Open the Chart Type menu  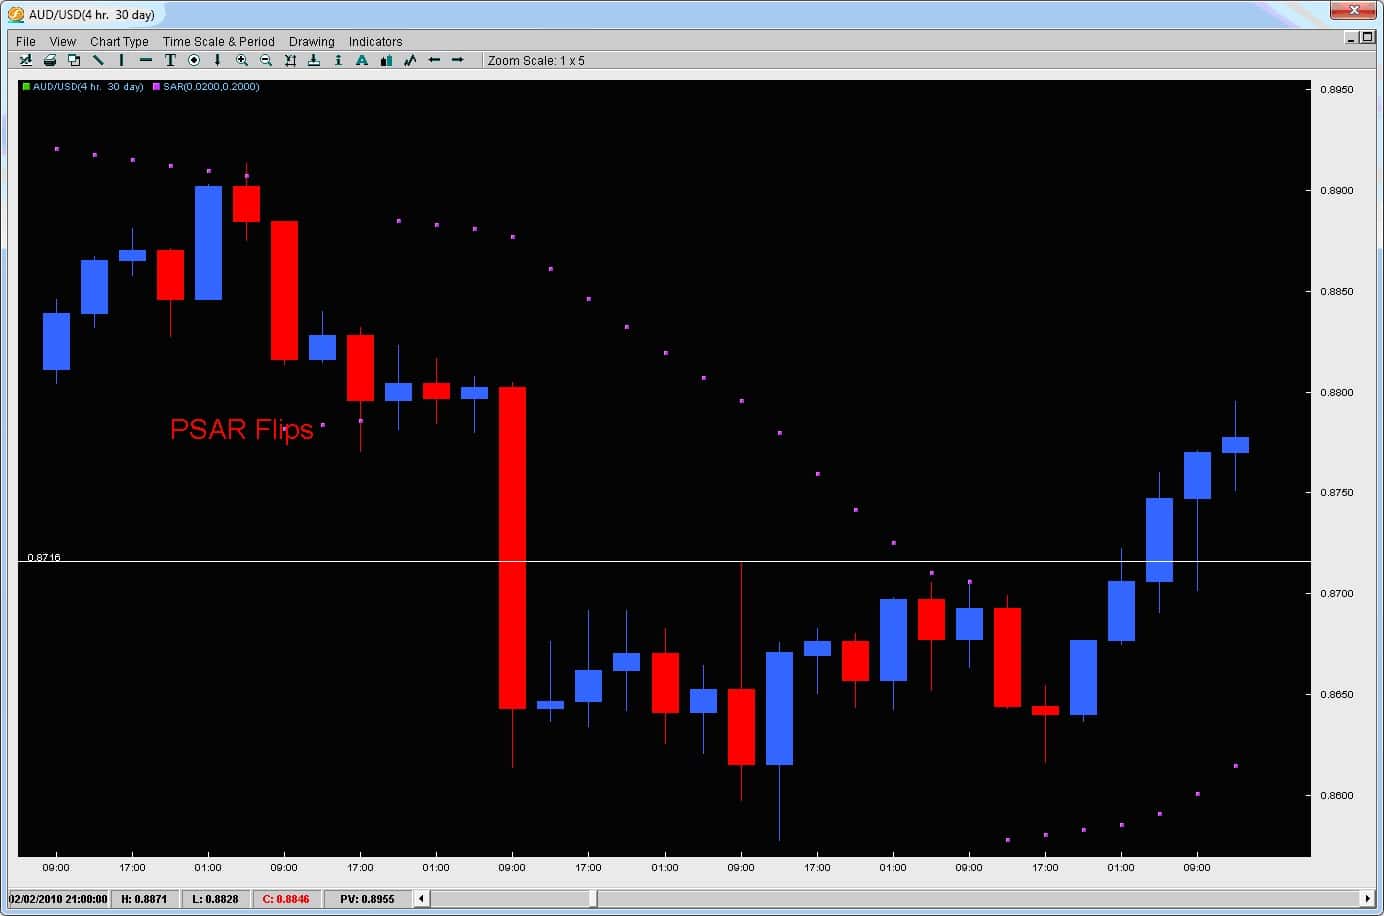click(119, 41)
